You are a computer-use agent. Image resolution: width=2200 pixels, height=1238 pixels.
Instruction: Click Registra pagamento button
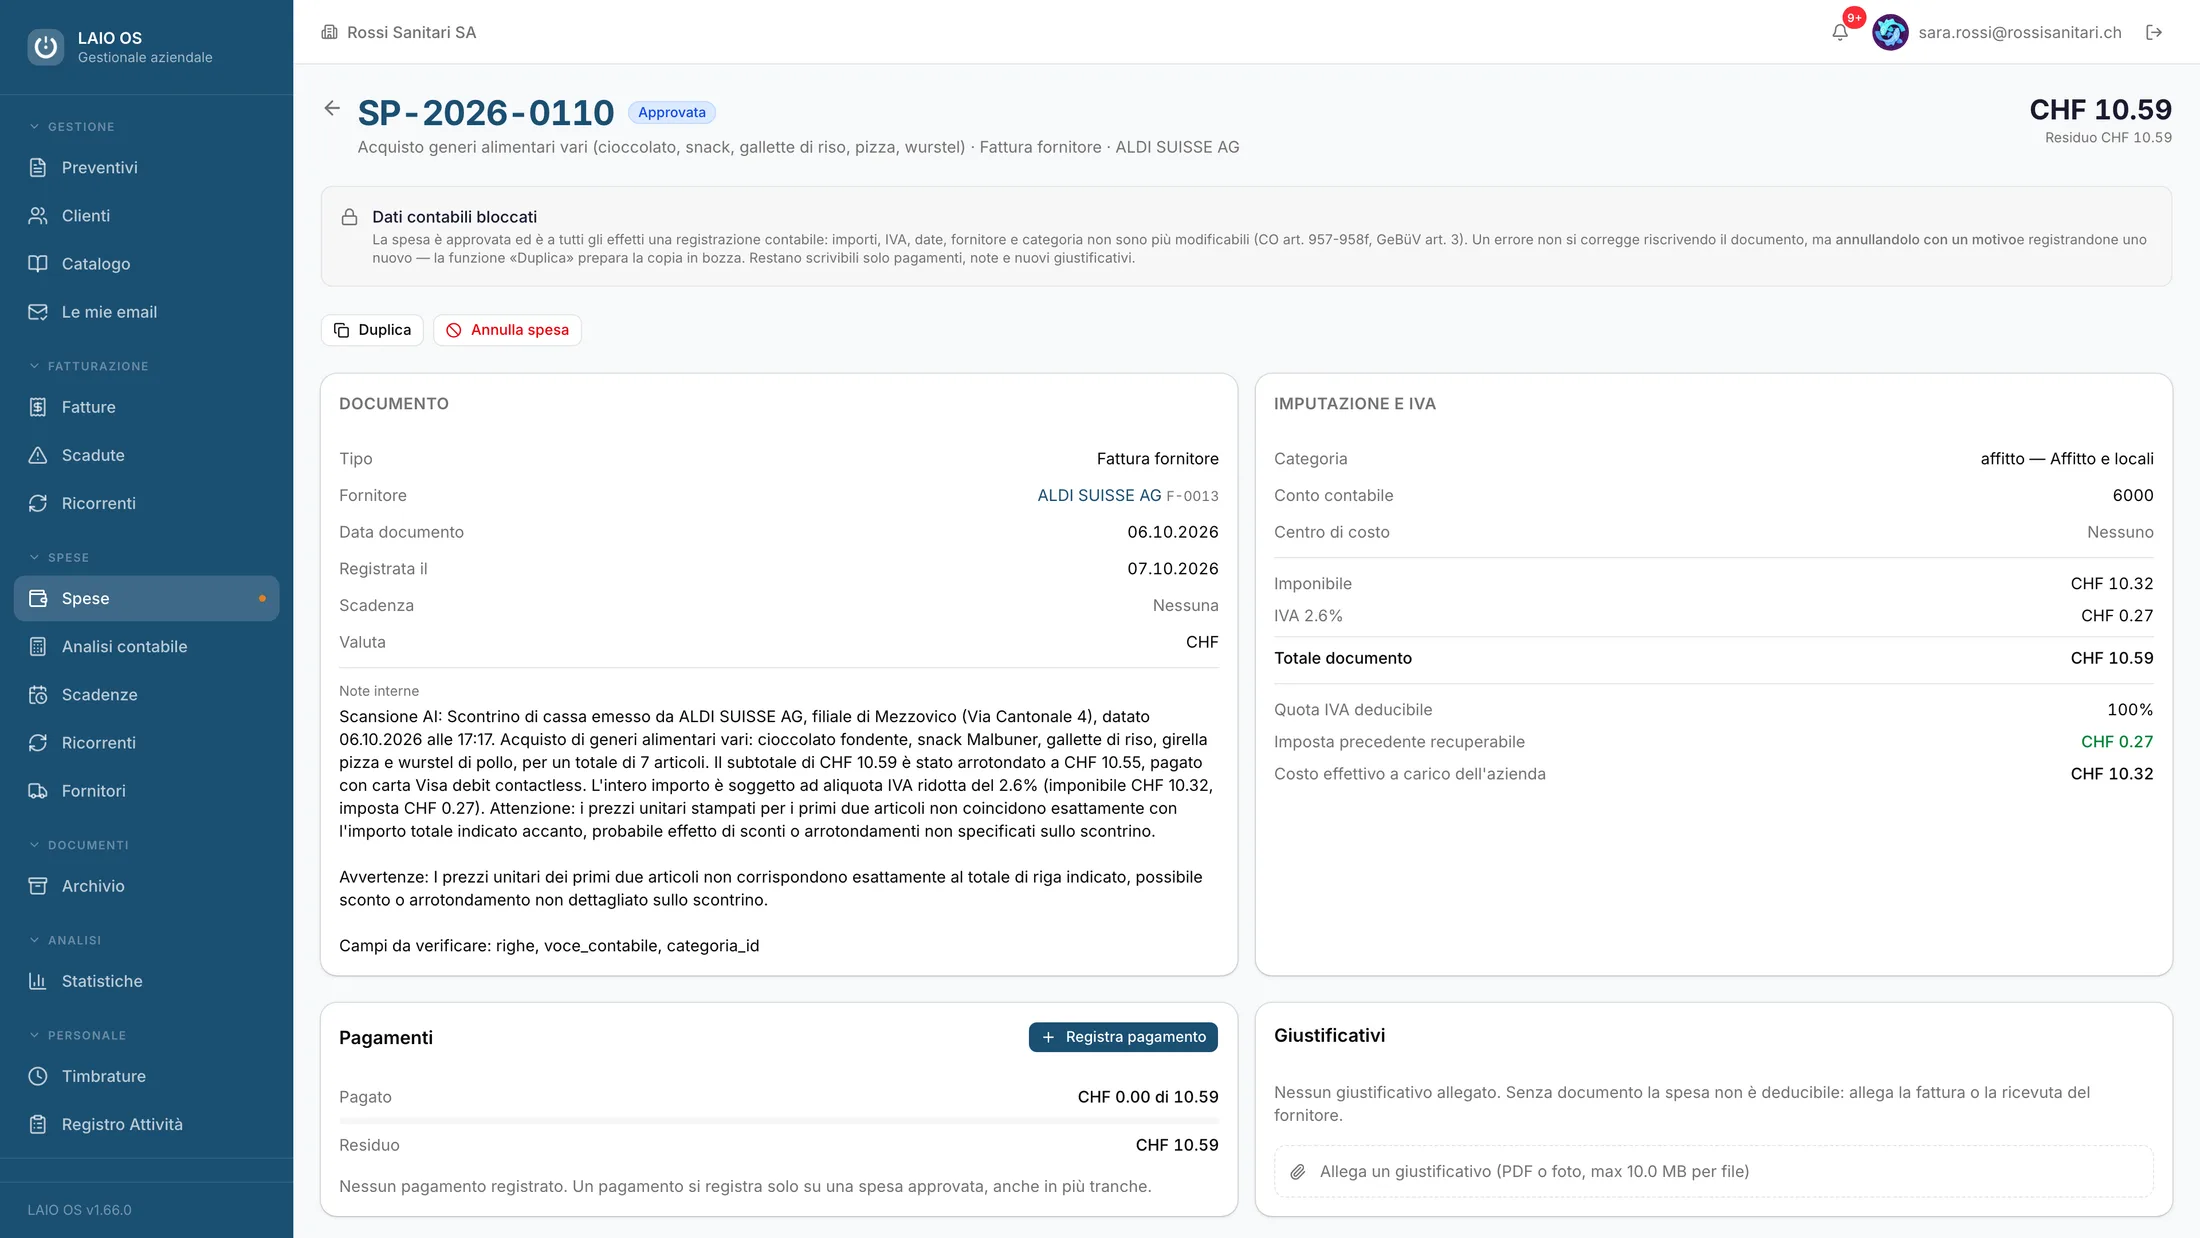(1123, 1037)
